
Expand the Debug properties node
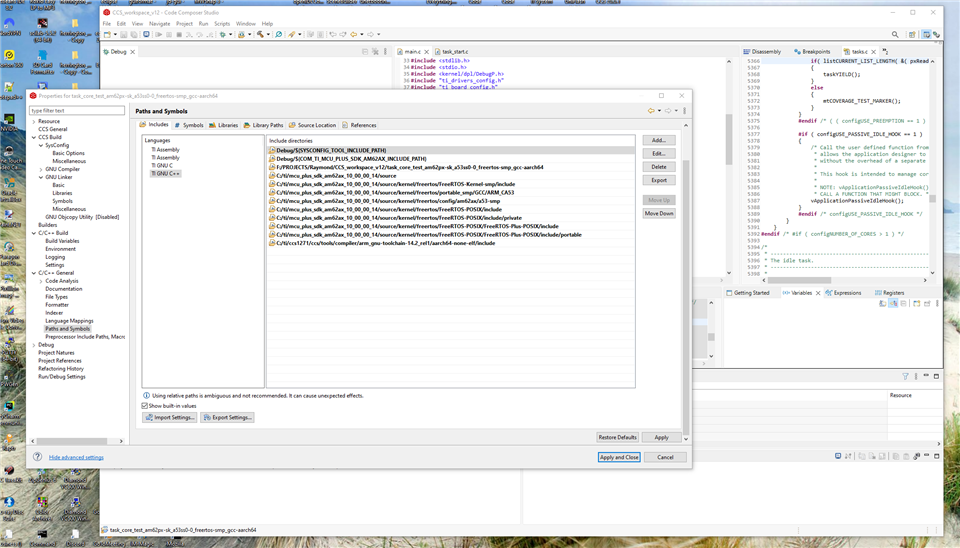point(34,345)
